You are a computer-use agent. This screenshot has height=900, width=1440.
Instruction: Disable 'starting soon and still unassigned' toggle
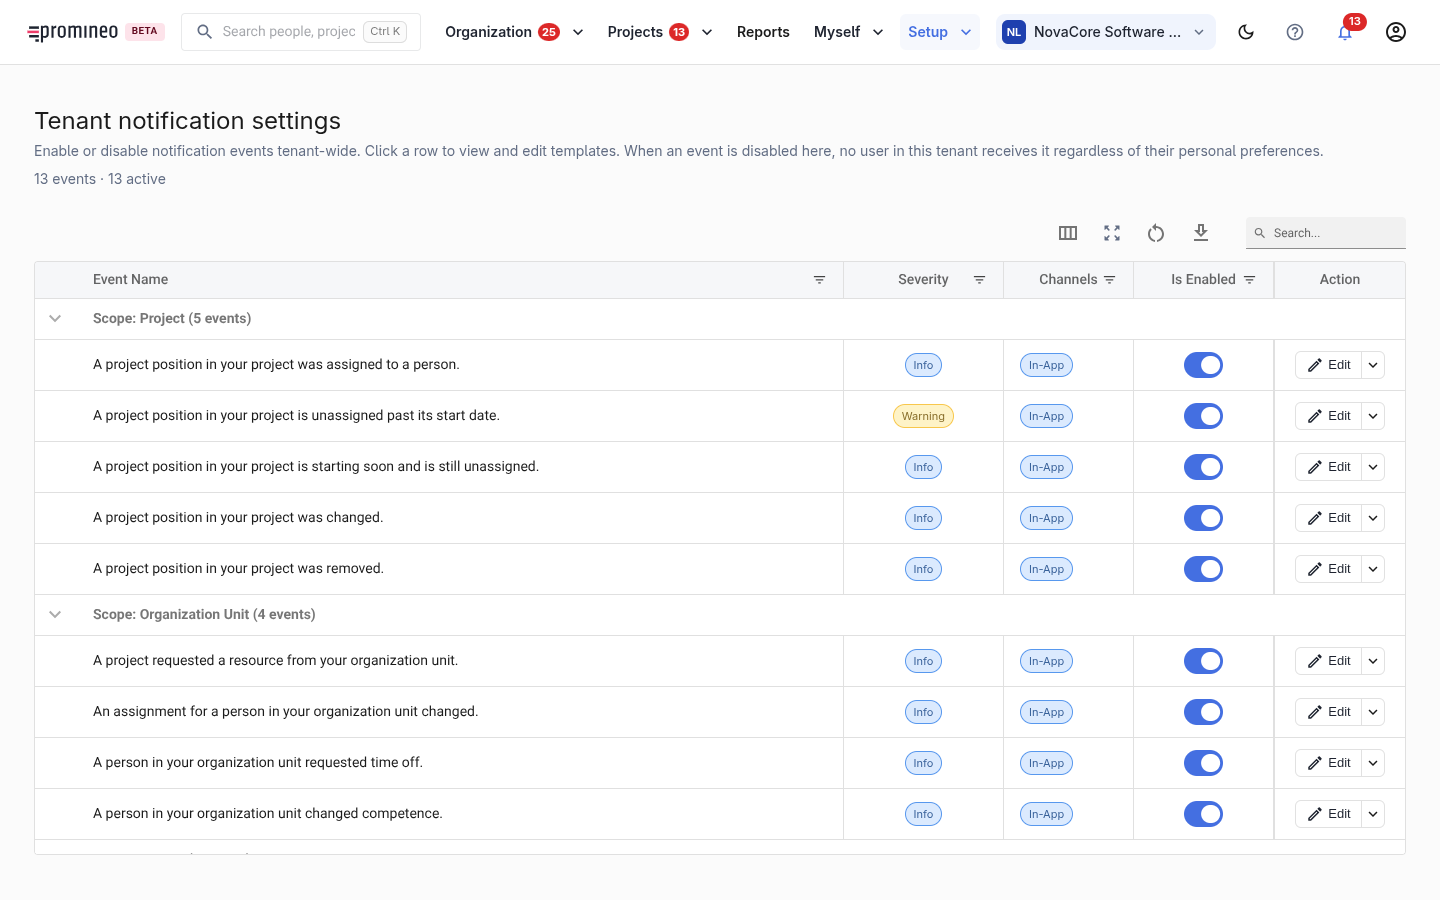pos(1203,467)
